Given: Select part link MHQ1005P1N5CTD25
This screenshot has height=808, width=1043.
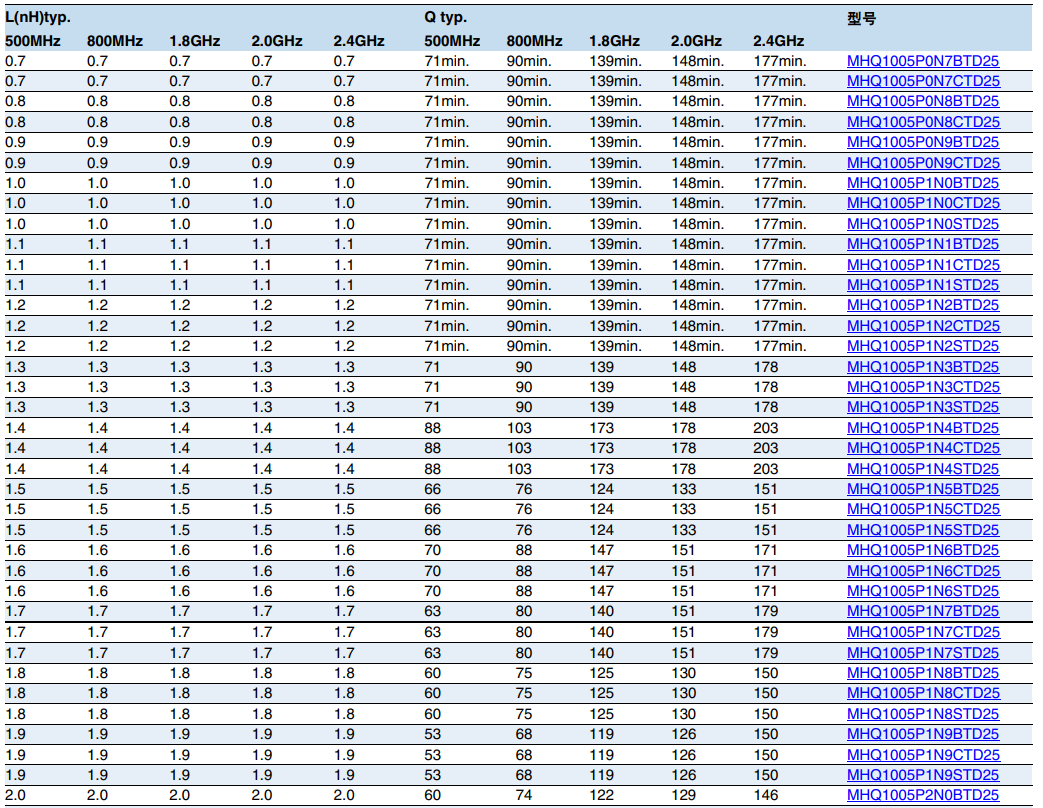Looking at the screenshot, I should point(923,509).
